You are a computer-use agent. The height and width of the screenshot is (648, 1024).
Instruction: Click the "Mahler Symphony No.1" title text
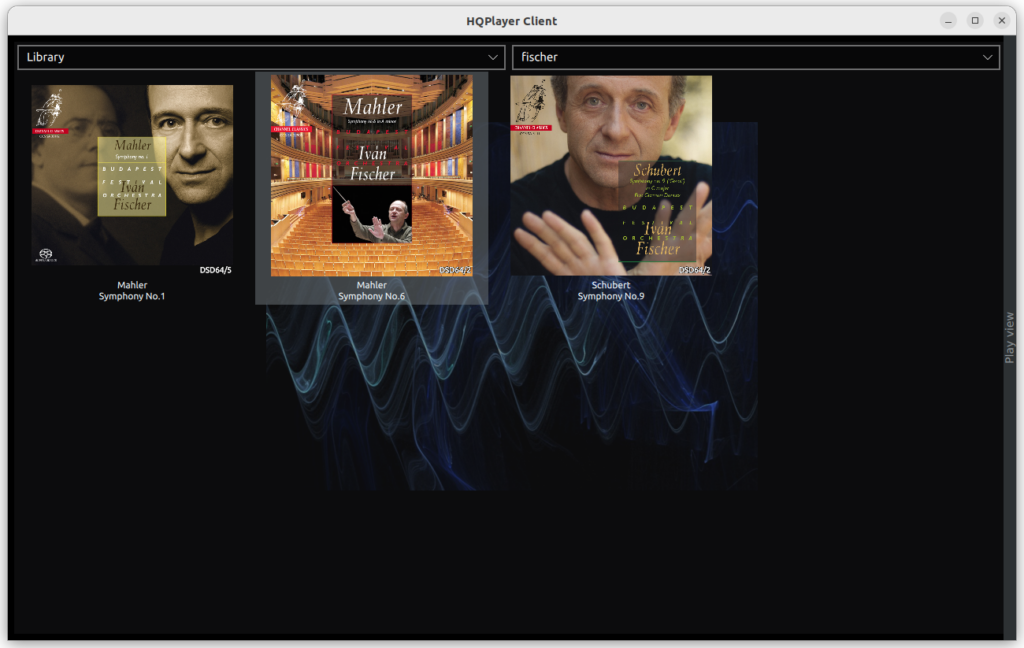[x=131, y=290]
